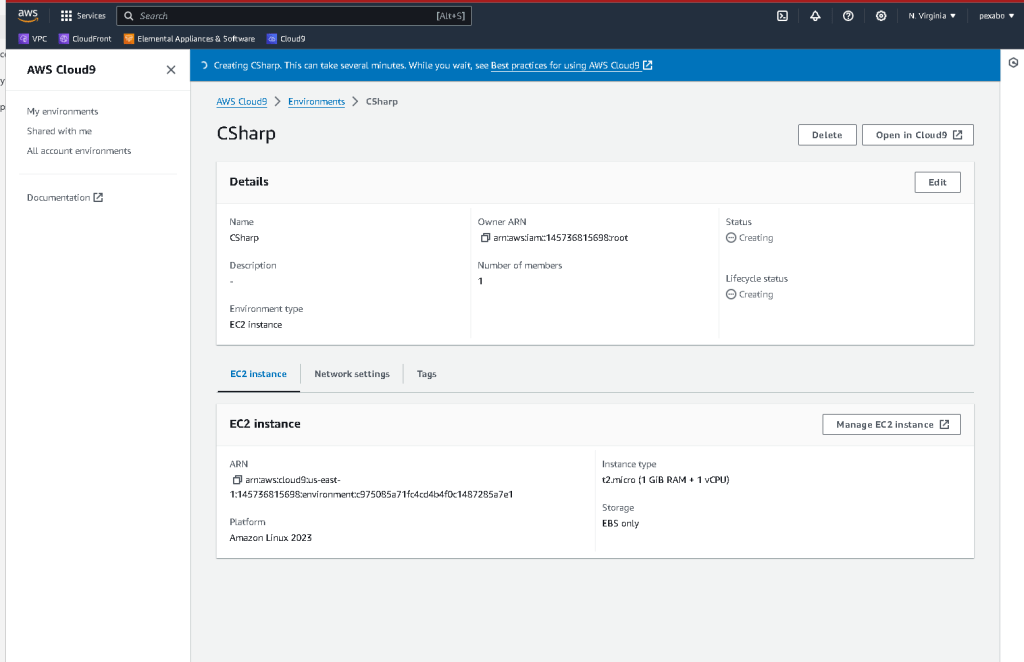The image size is (1024, 662).
Task: Click the t2.micro instance type value
Action: 665,480
